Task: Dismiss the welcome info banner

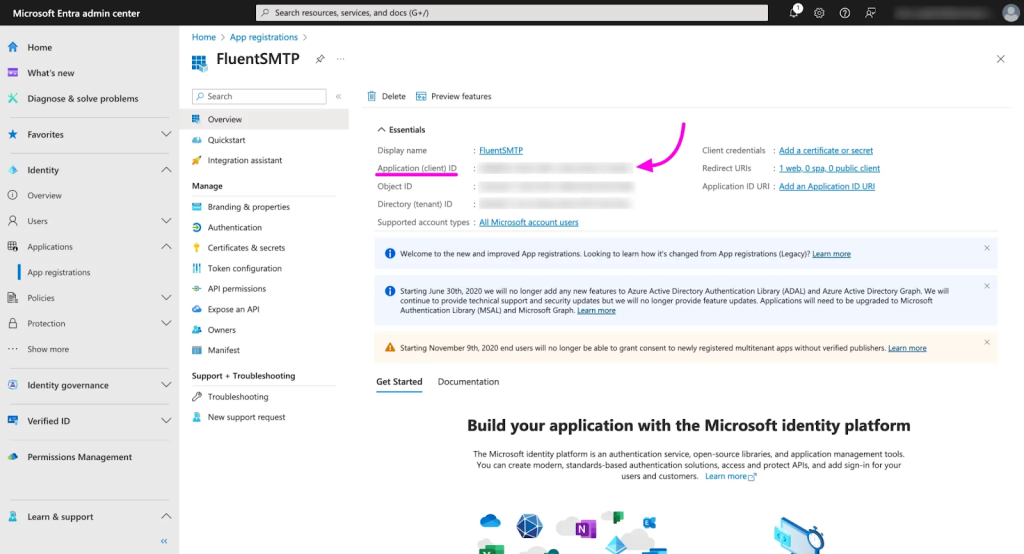Action: [x=986, y=248]
